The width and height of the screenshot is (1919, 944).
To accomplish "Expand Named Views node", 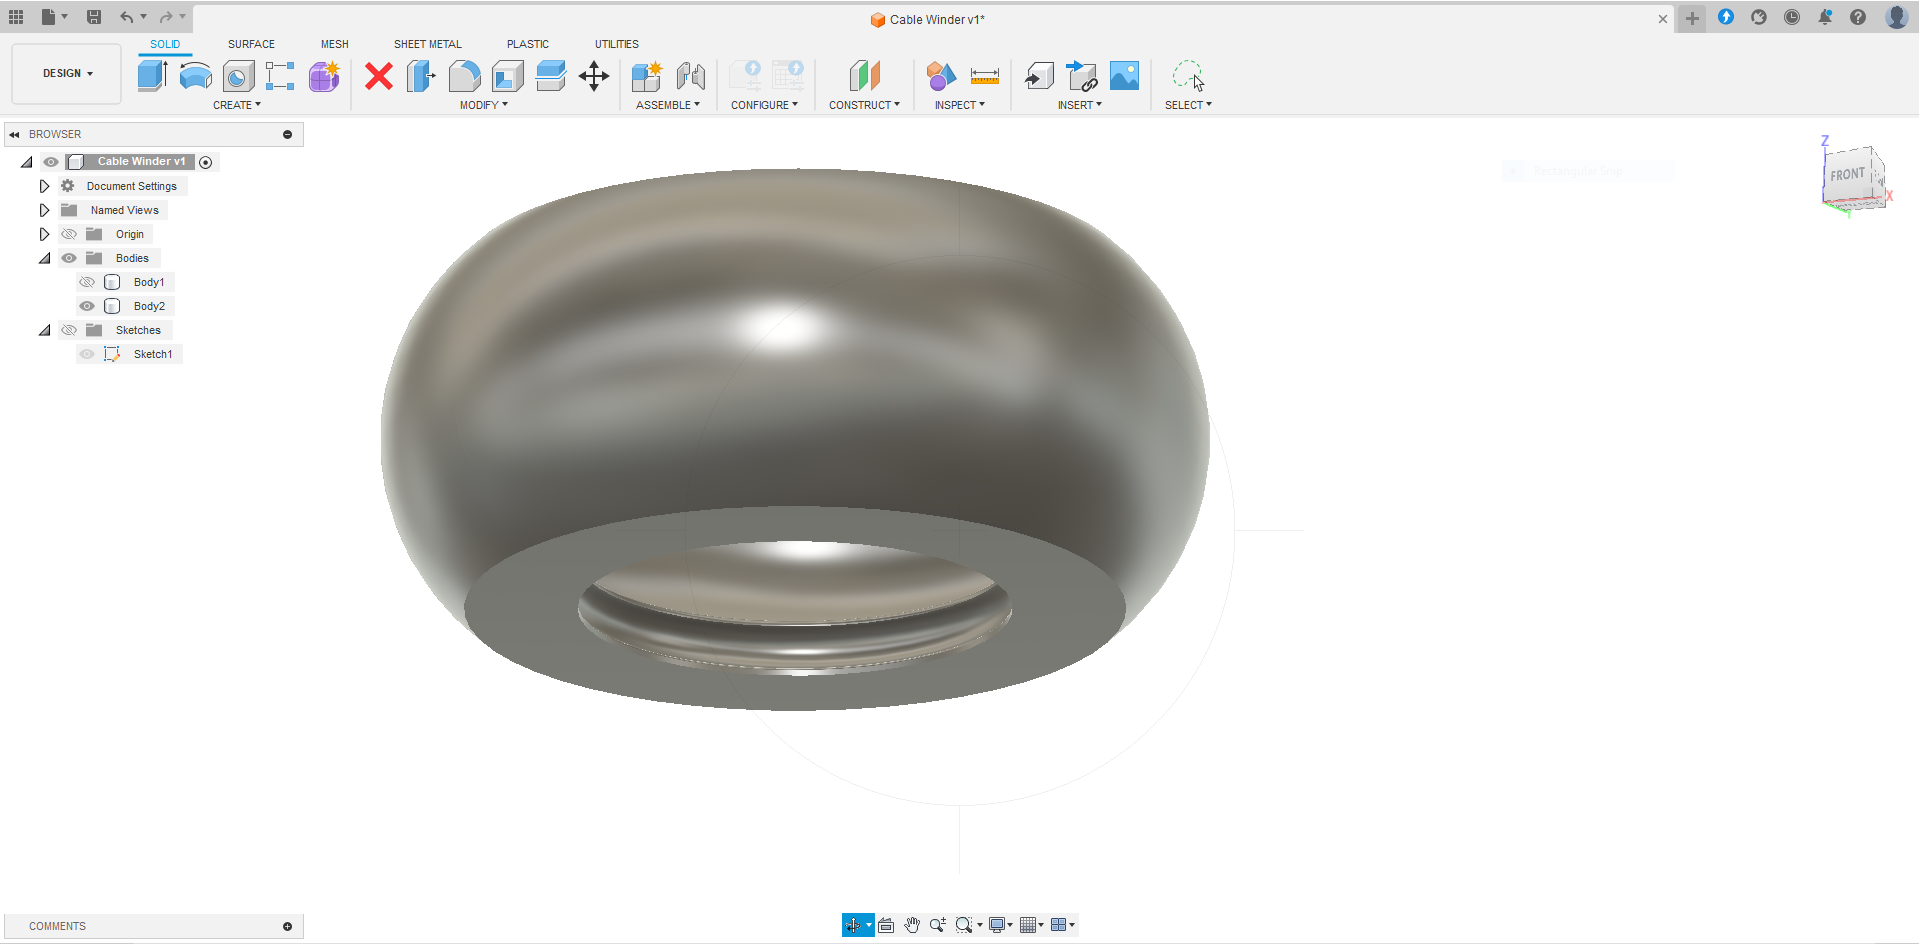I will (44, 210).
